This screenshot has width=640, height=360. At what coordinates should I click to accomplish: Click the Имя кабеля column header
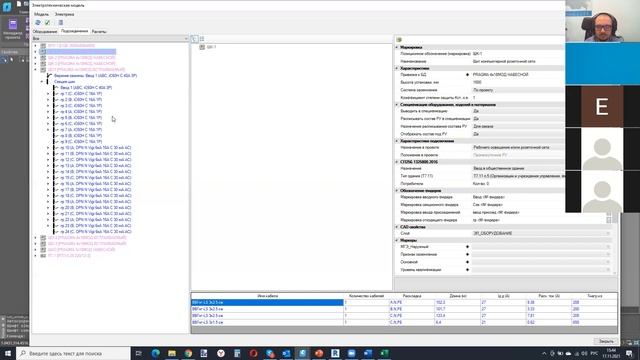pyautogui.click(x=267, y=296)
